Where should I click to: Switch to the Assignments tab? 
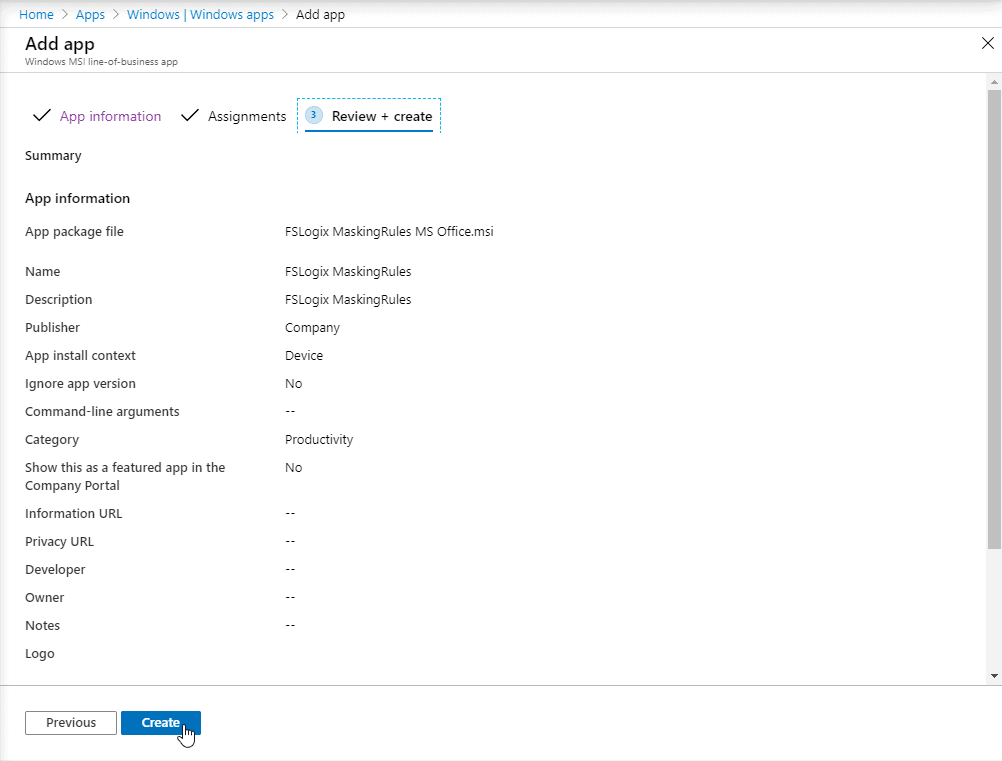tap(247, 116)
